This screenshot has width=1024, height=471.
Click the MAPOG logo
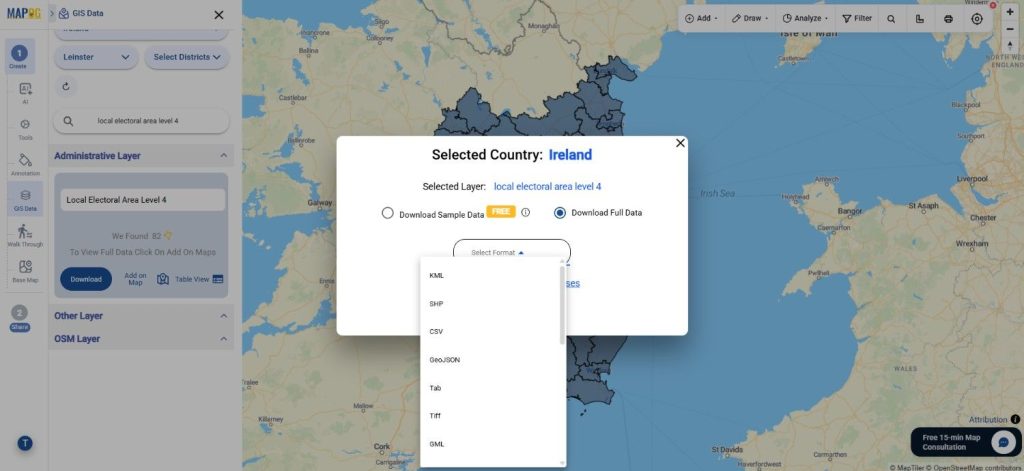[24, 13]
